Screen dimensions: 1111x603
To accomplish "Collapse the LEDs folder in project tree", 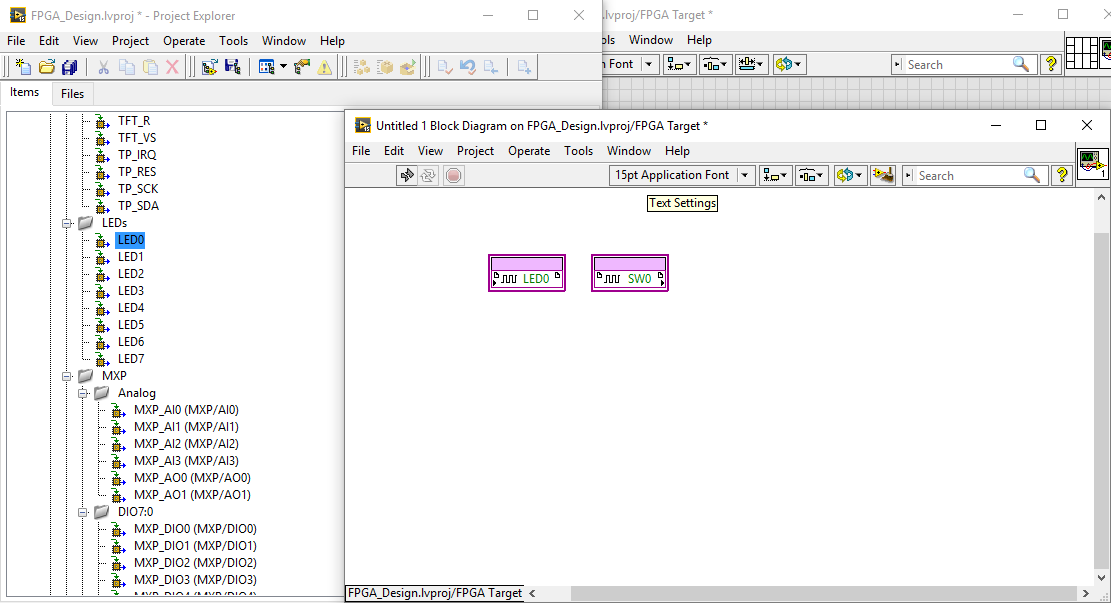I will pos(67,223).
